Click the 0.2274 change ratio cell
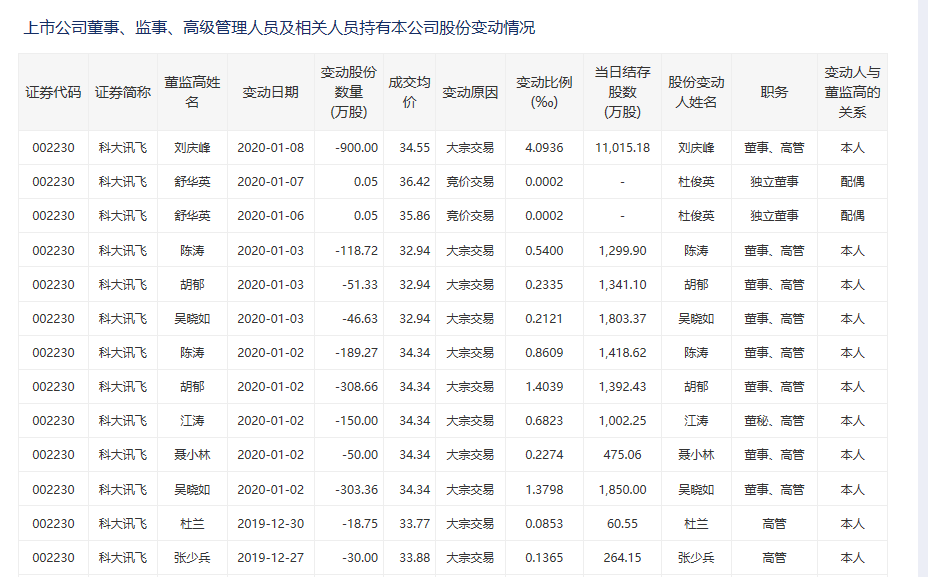928x577 pixels. click(x=544, y=454)
